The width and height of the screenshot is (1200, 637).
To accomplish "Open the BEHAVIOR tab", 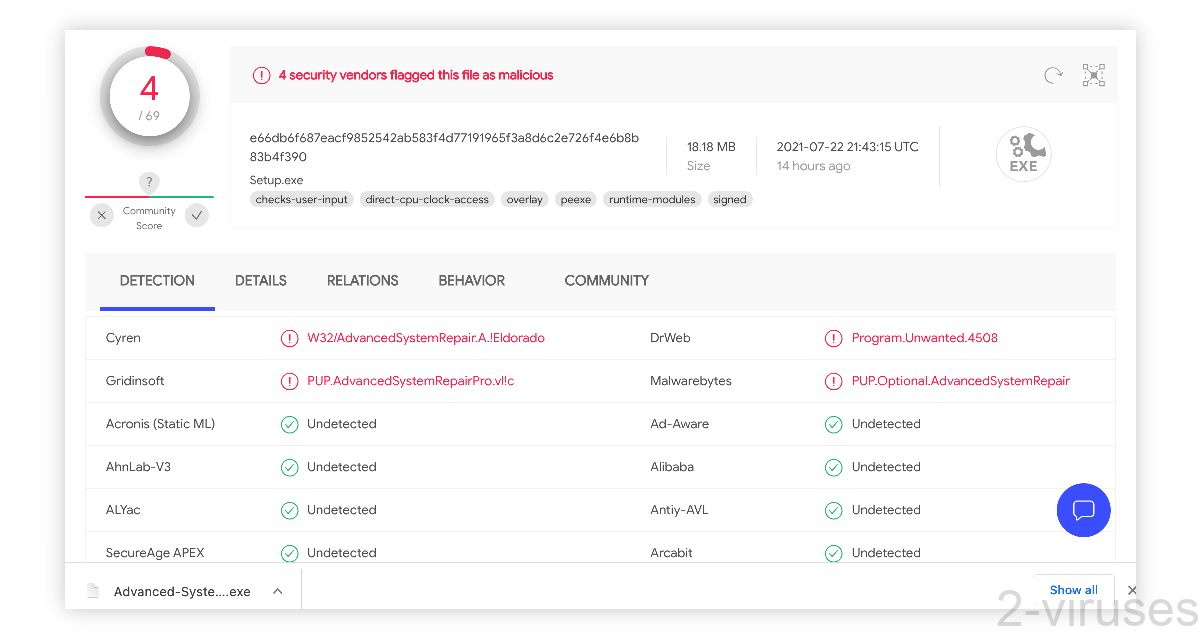I will coord(472,281).
